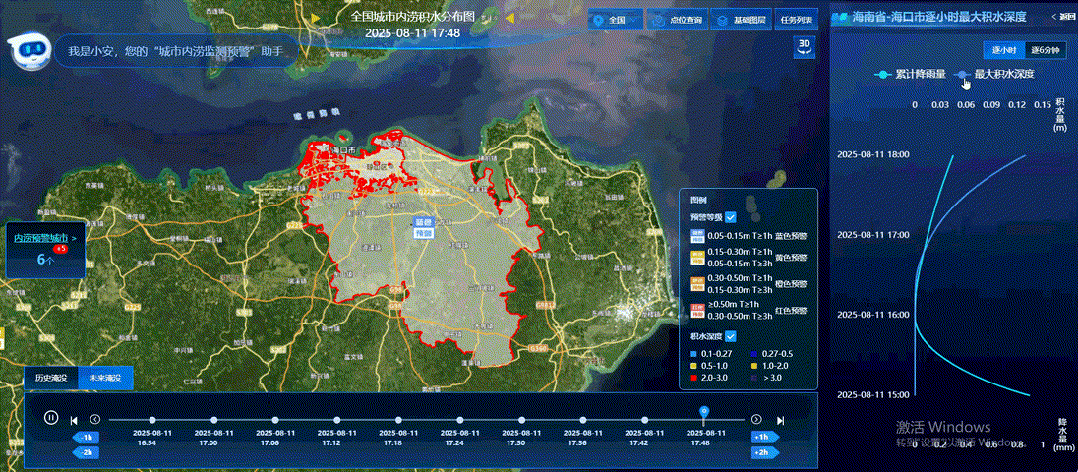Open the 任务列表 task list
1078x472 pixels.
(x=797, y=19)
